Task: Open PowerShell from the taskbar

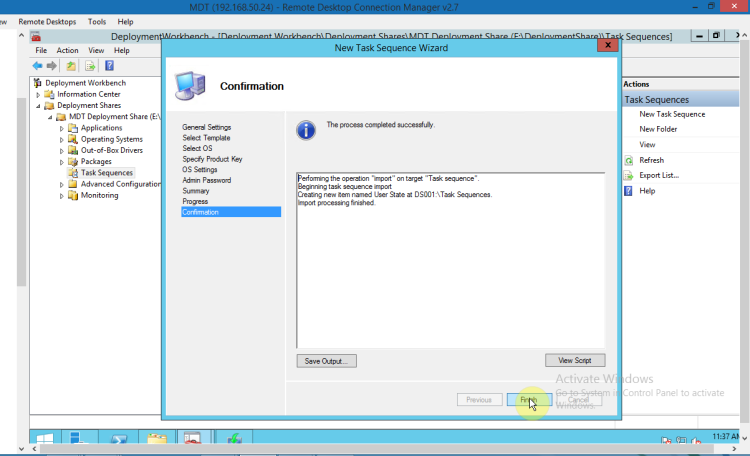Action: [x=118, y=439]
